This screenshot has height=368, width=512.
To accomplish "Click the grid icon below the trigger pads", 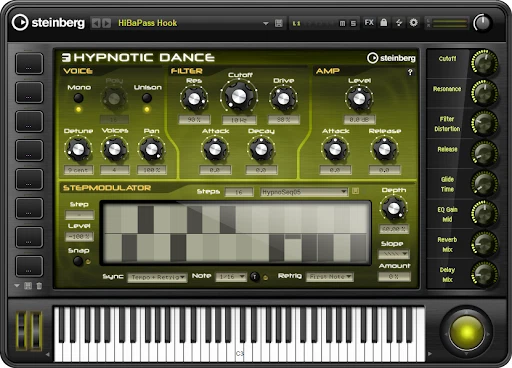I will tap(28, 286).
